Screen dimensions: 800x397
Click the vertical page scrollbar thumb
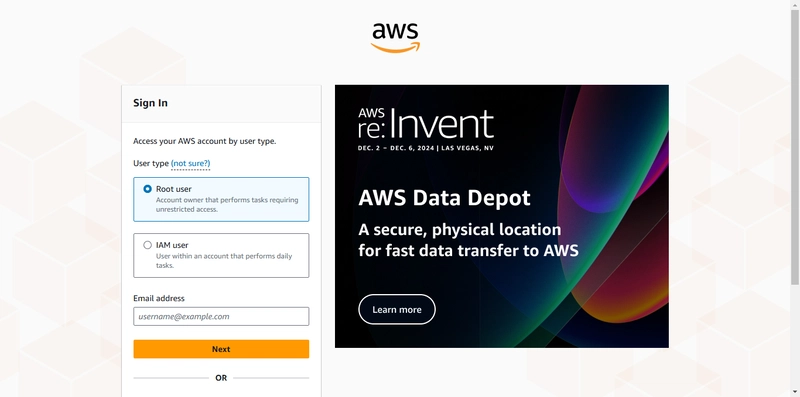pos(795,147)
